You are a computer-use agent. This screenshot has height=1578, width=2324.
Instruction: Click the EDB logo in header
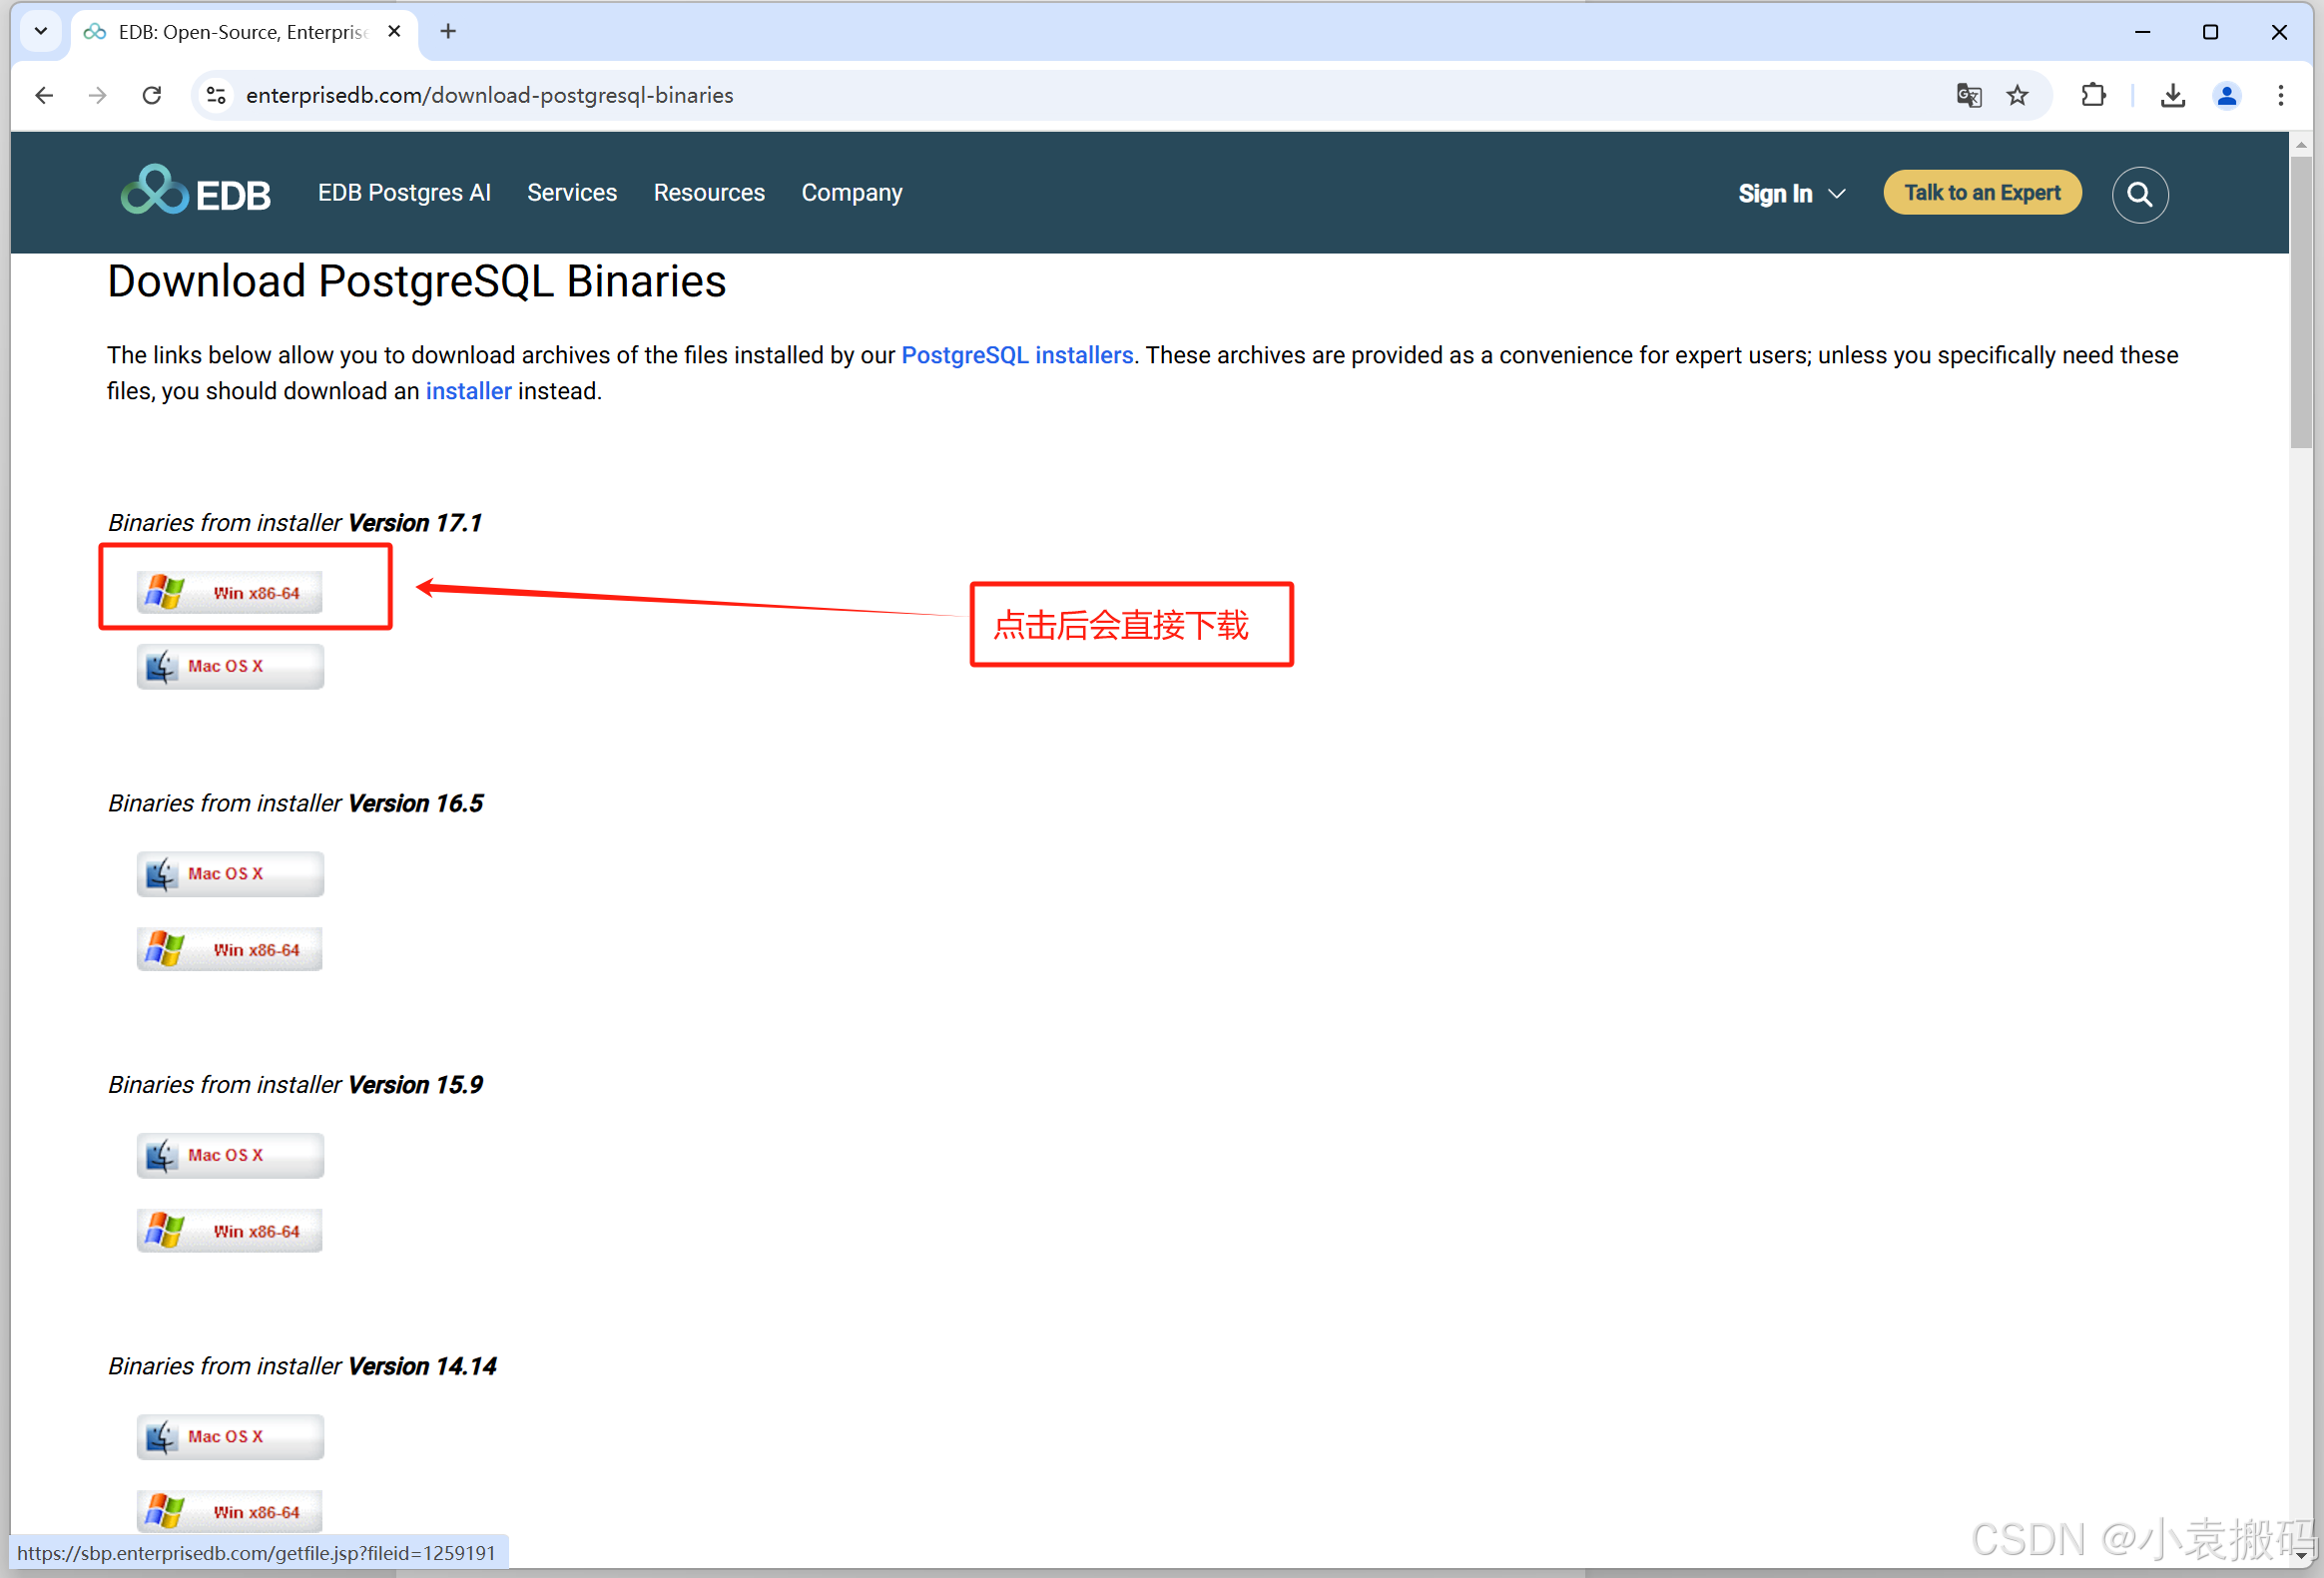[x=195, y=191]
